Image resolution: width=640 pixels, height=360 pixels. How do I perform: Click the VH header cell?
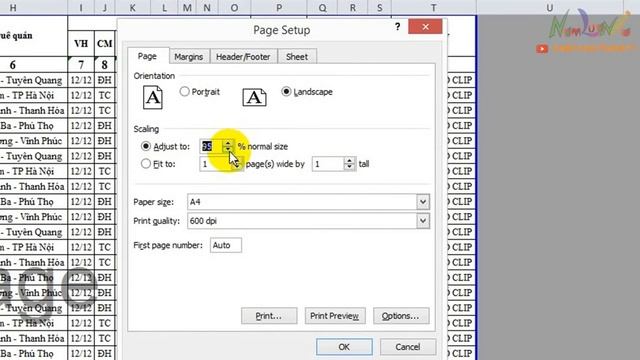pyautogui.click(x=81, y=43)
